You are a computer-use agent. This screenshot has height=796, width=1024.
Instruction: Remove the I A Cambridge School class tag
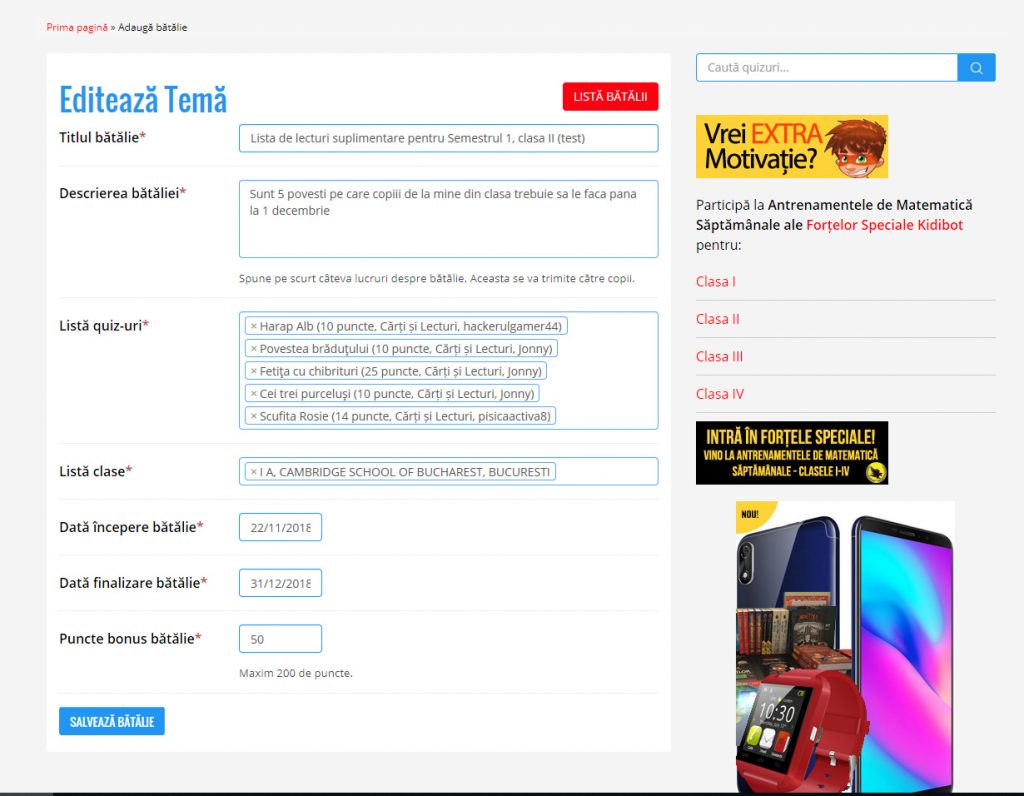click(x=254, y=472)
